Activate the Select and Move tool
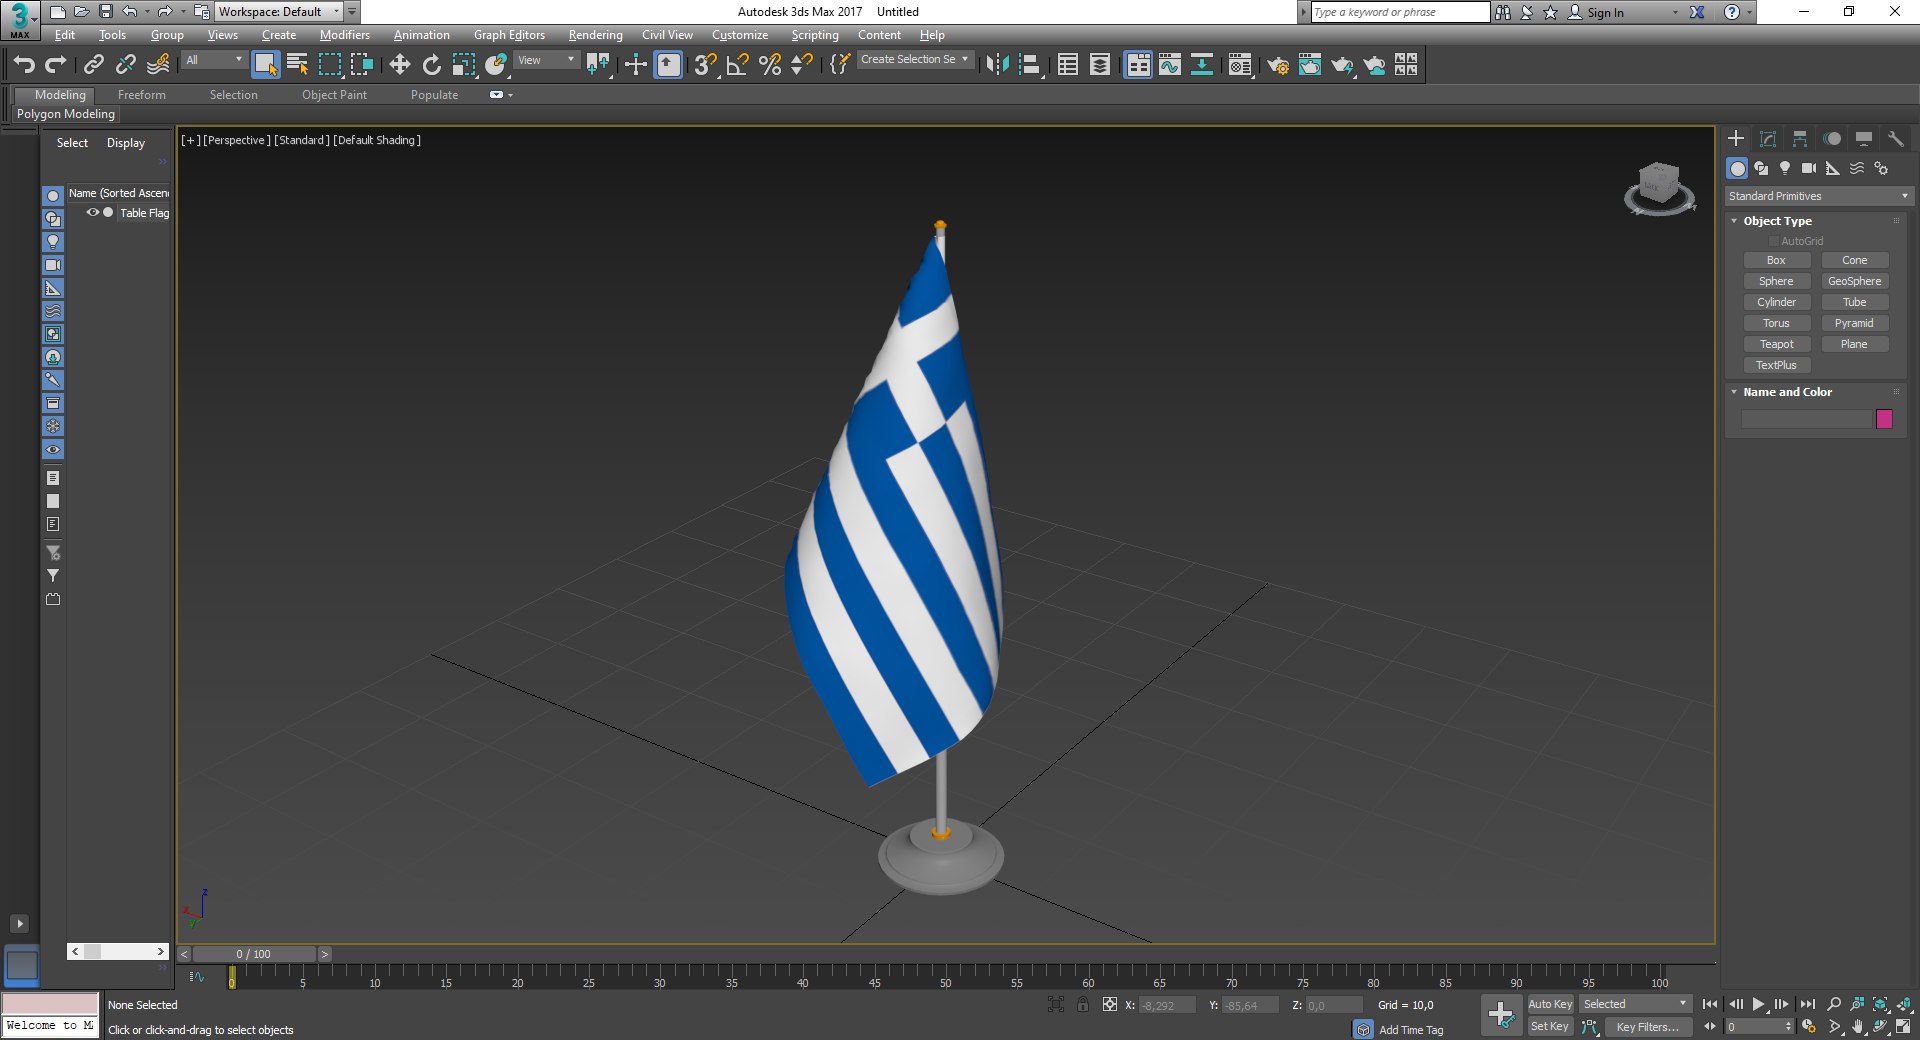Viewport: 1920px width, 1040px height. pyautogui.click(x=399, y=65)
